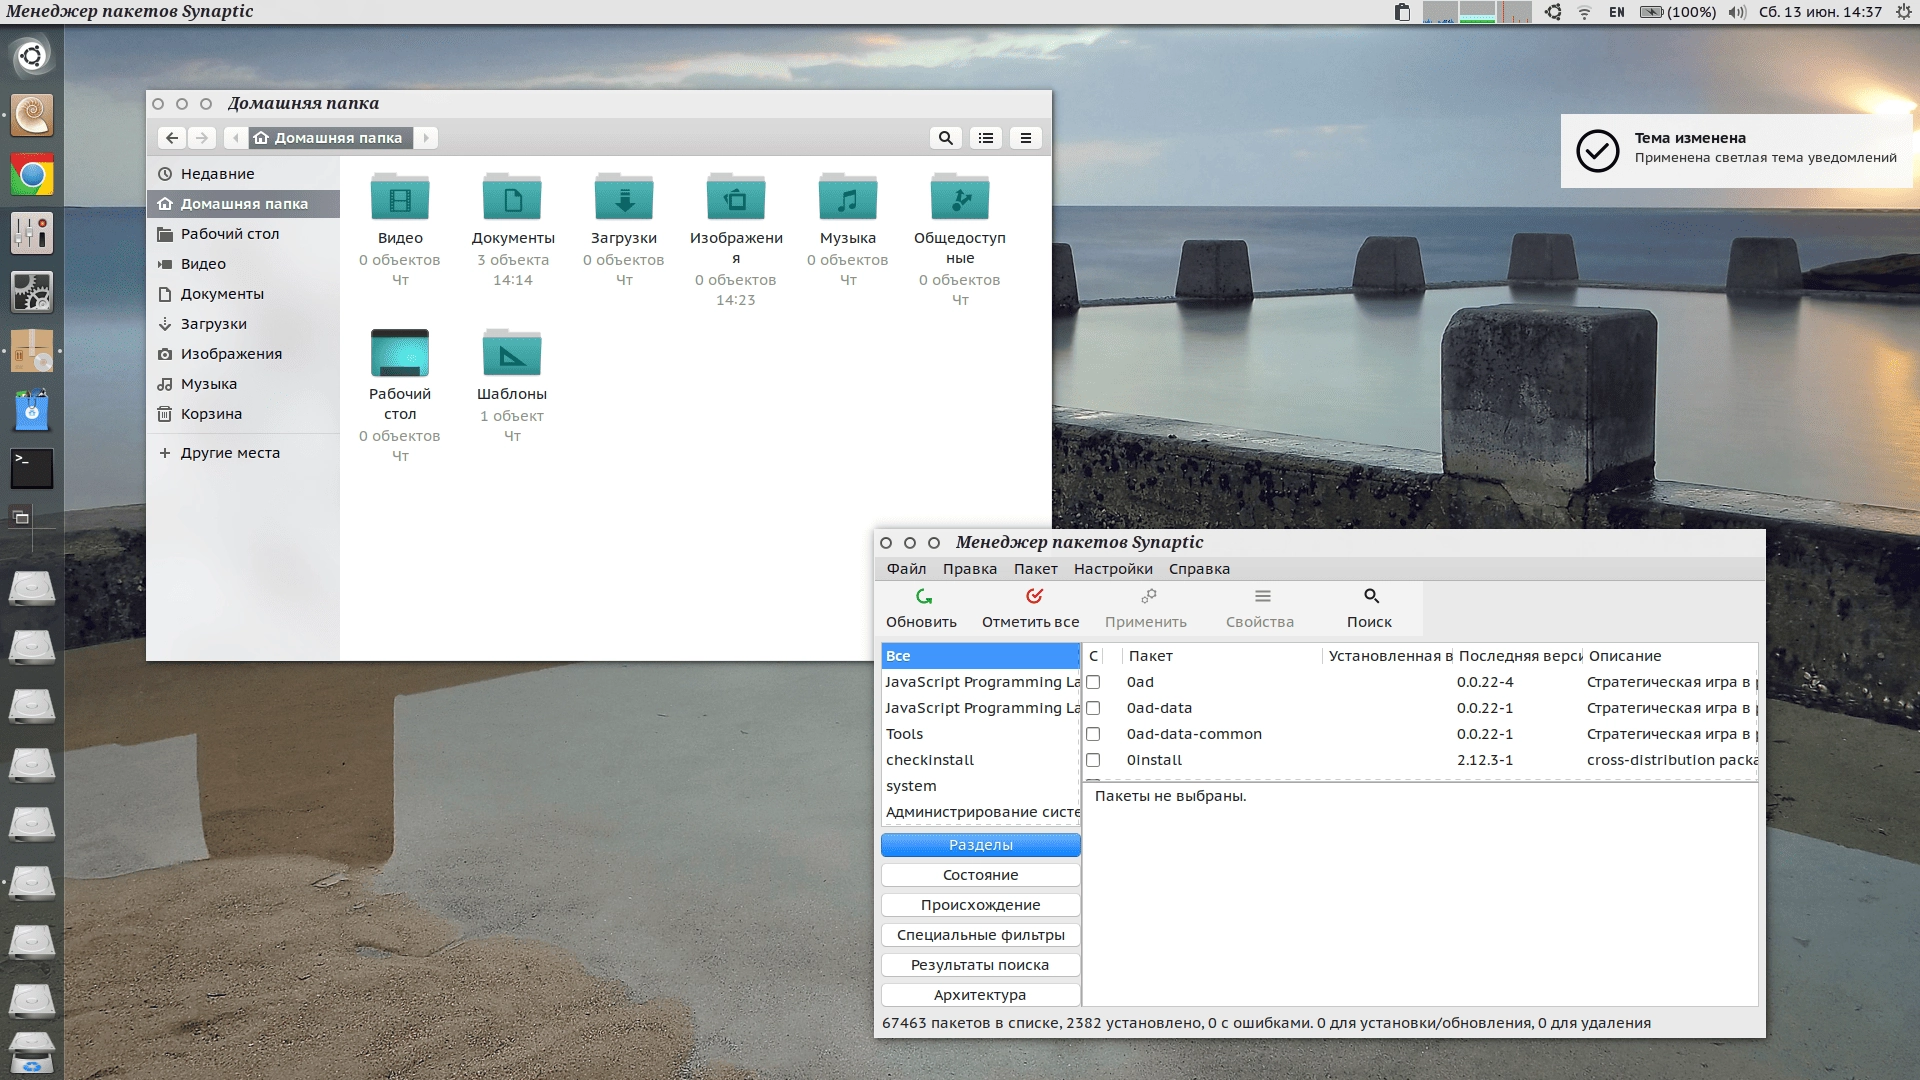Click Разделы filter button
1920x1080 pixels.
coord(980,845)
